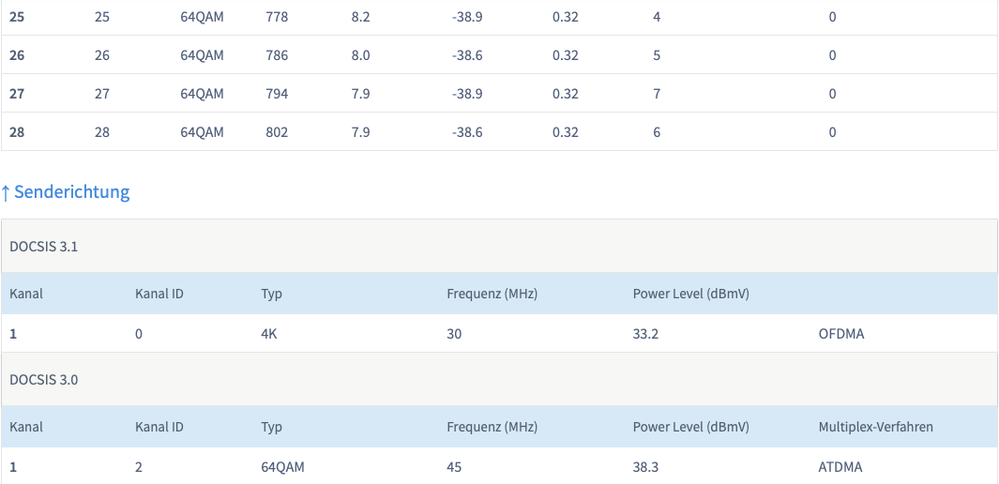Click the up arrow beside Senderichtung

(x=6, y=192)
